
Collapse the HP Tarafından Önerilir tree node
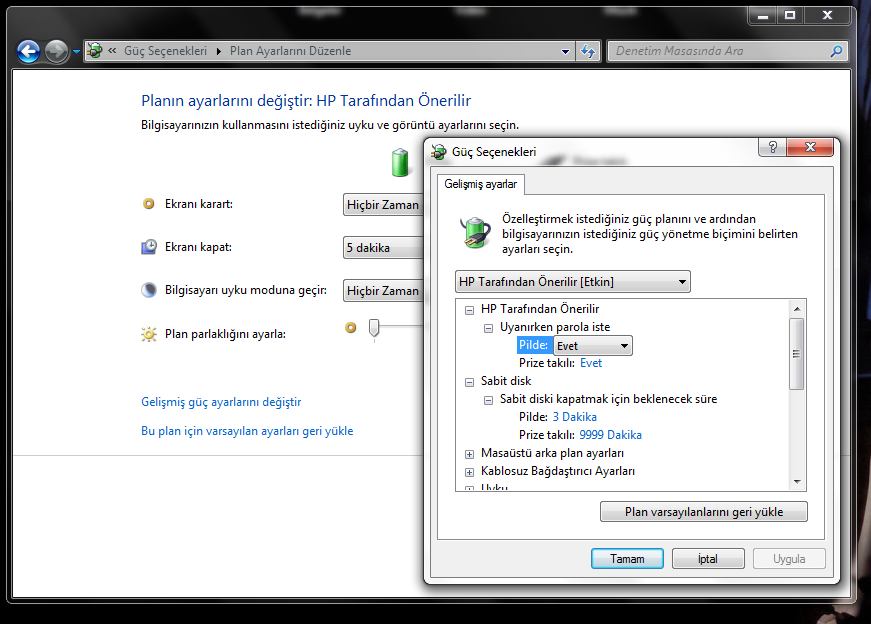469,310
